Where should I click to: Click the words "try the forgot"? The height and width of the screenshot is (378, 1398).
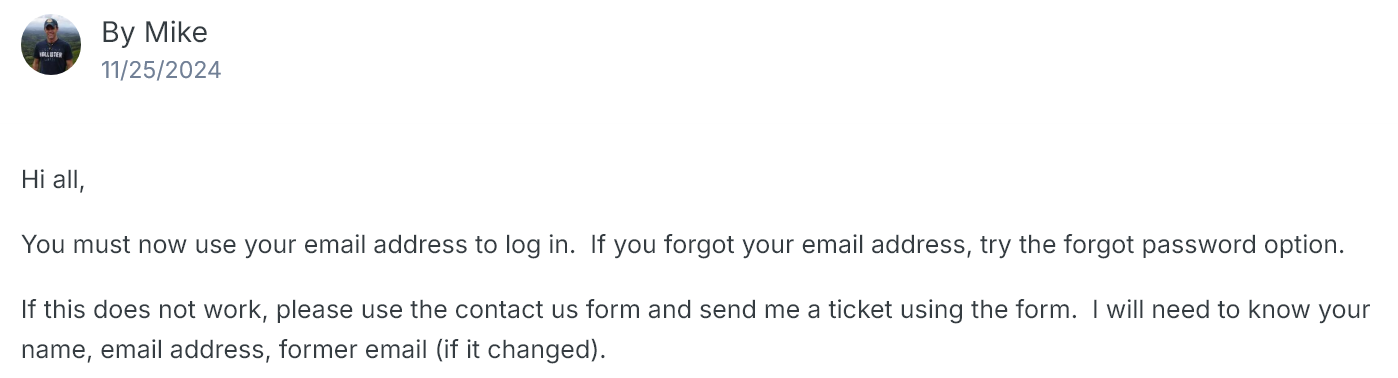pos(1059,245)
